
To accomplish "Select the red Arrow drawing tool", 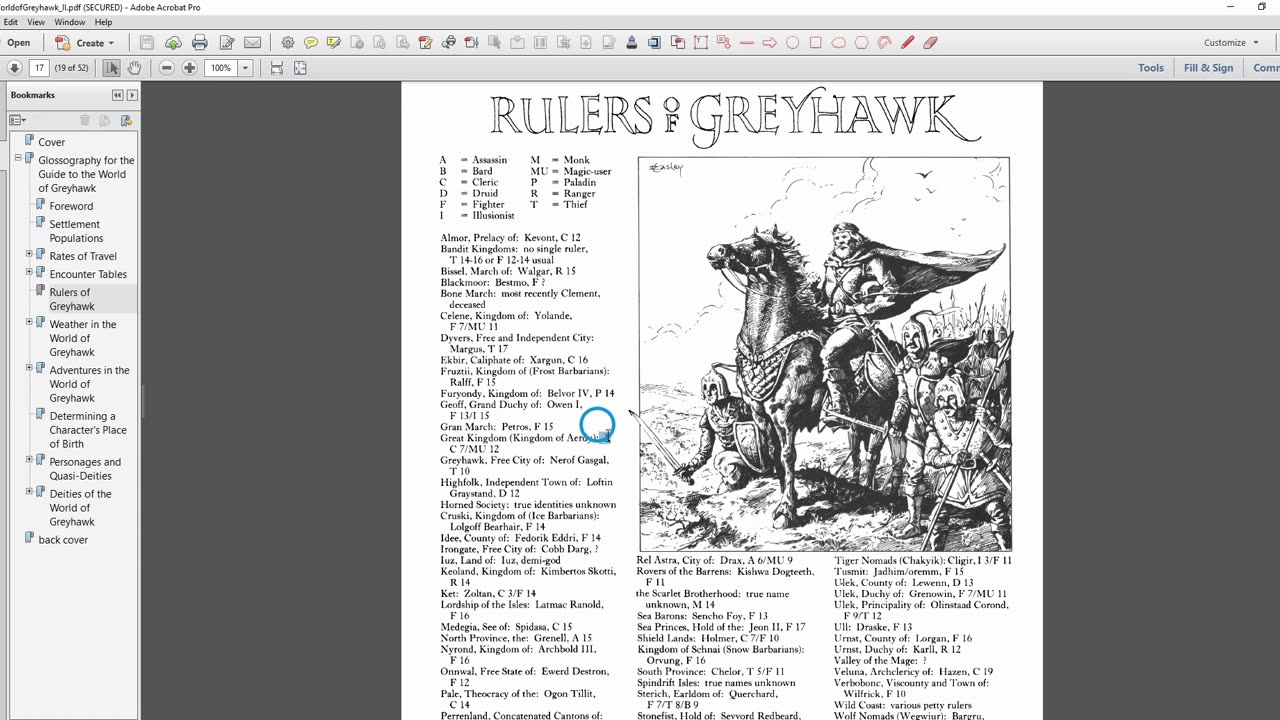I will click(x=770, y=43).
